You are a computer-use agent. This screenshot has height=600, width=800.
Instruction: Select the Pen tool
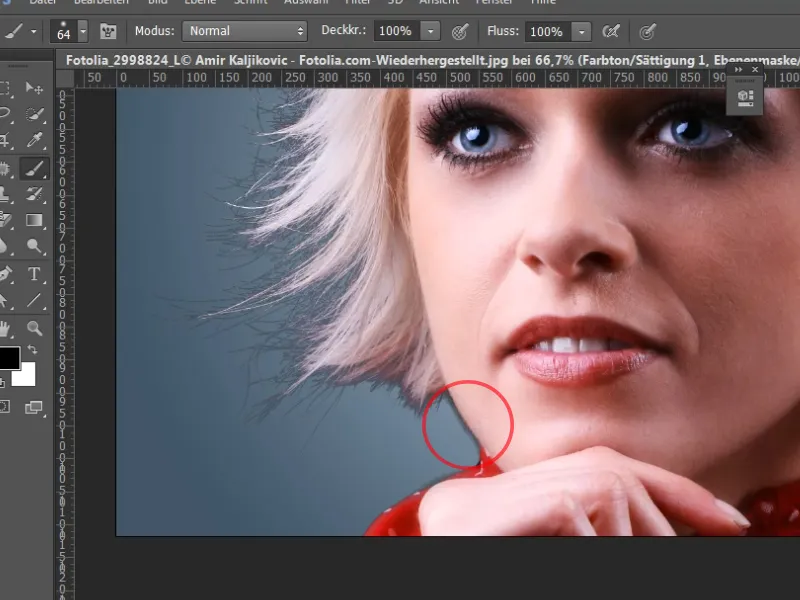coord(5,274)
